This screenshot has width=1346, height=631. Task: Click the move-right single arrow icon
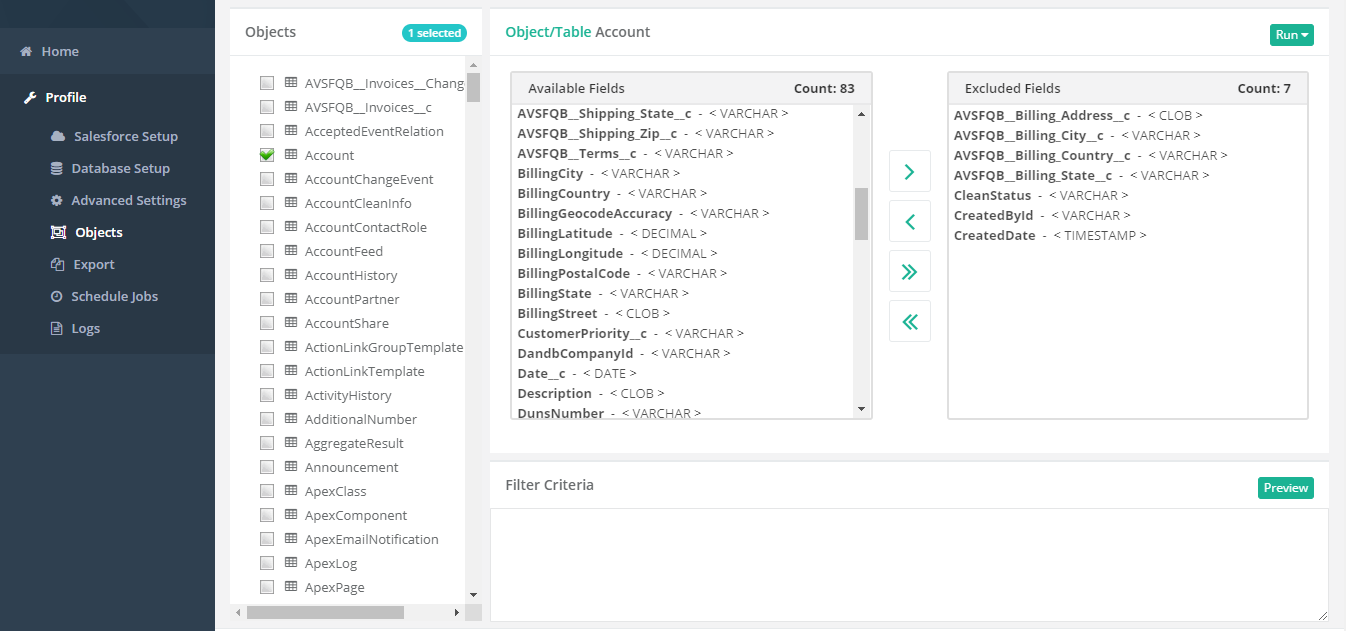click(909, 172)
